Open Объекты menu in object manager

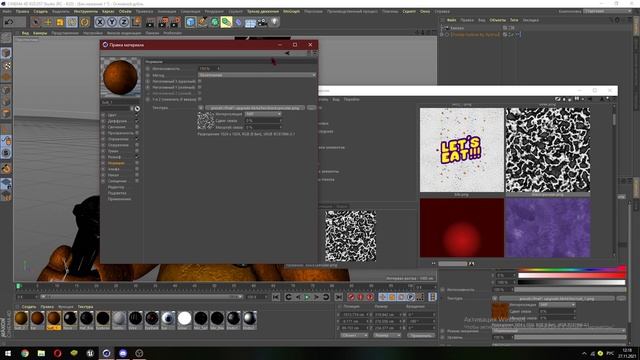tap(498, 20)
